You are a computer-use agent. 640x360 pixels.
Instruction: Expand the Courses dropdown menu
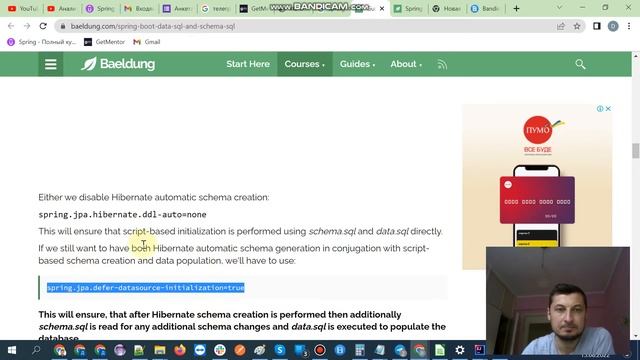[x=304, y=64]
